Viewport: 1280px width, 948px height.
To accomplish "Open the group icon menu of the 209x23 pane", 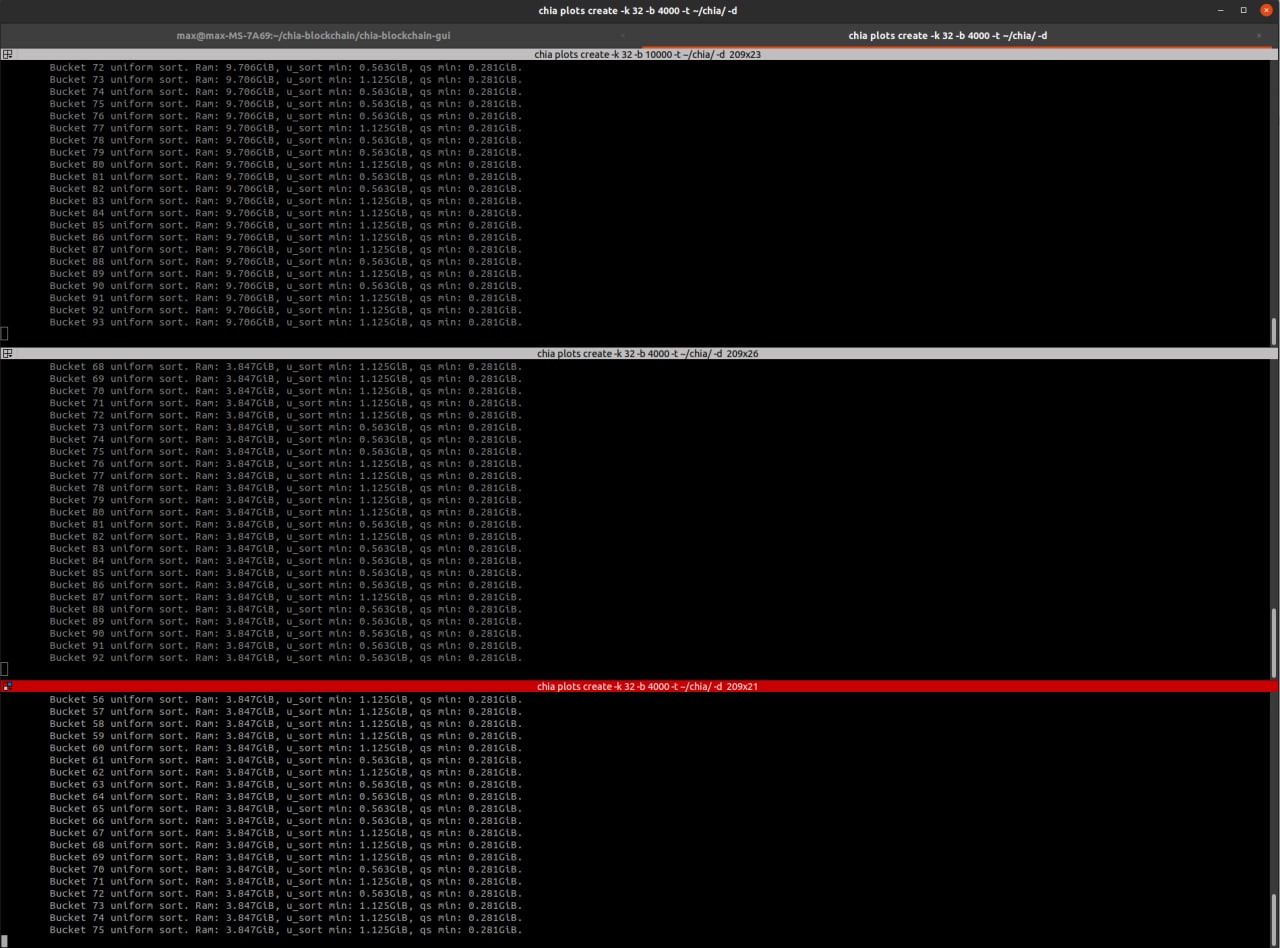I will click(x=7, y=54).
